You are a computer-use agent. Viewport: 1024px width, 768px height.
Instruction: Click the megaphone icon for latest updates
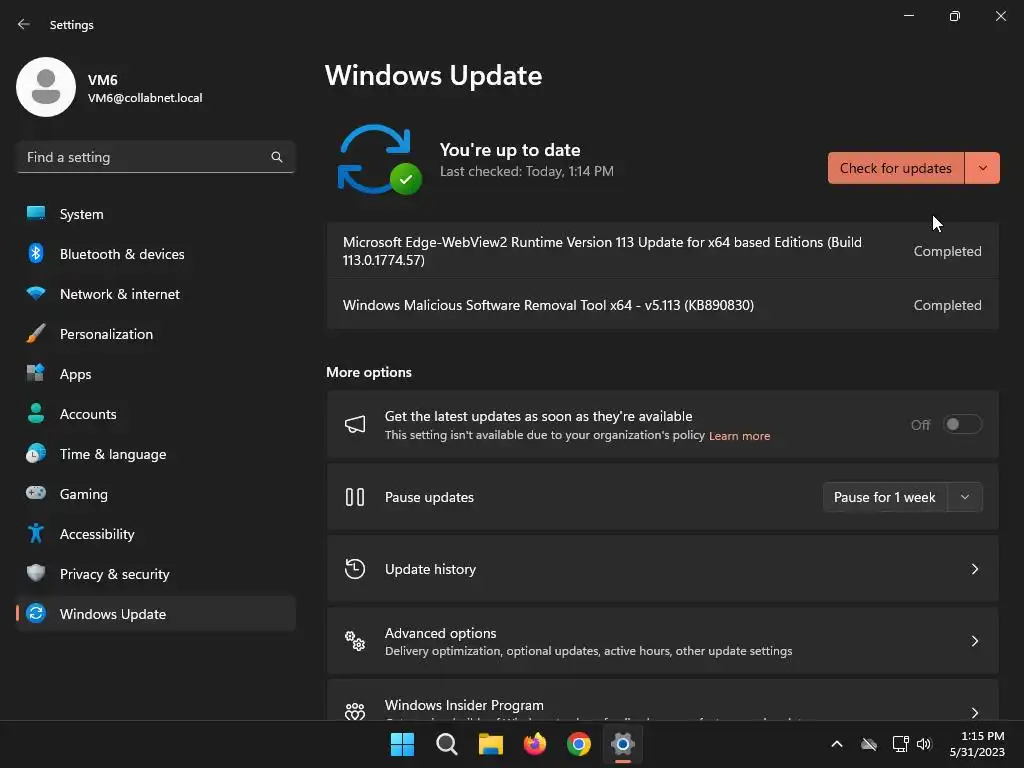click(x=355, y=424)
